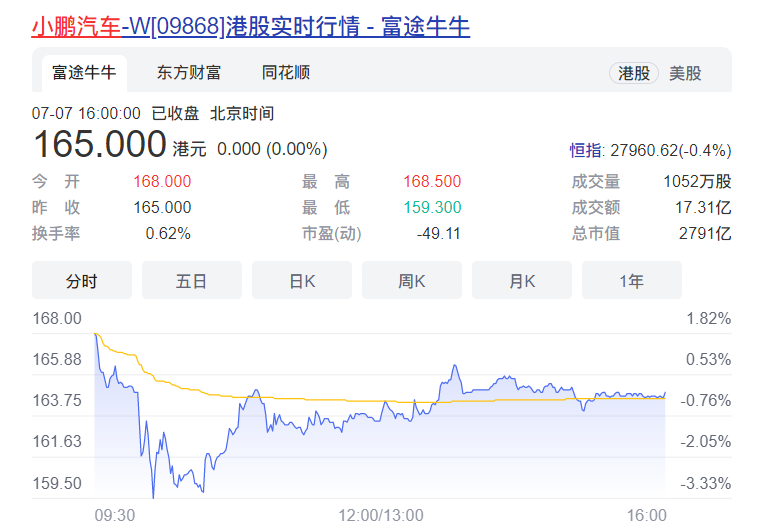Click the 今开 value 168.000
Viewport: 776px width, 531px height.
[x=162, y=182]
